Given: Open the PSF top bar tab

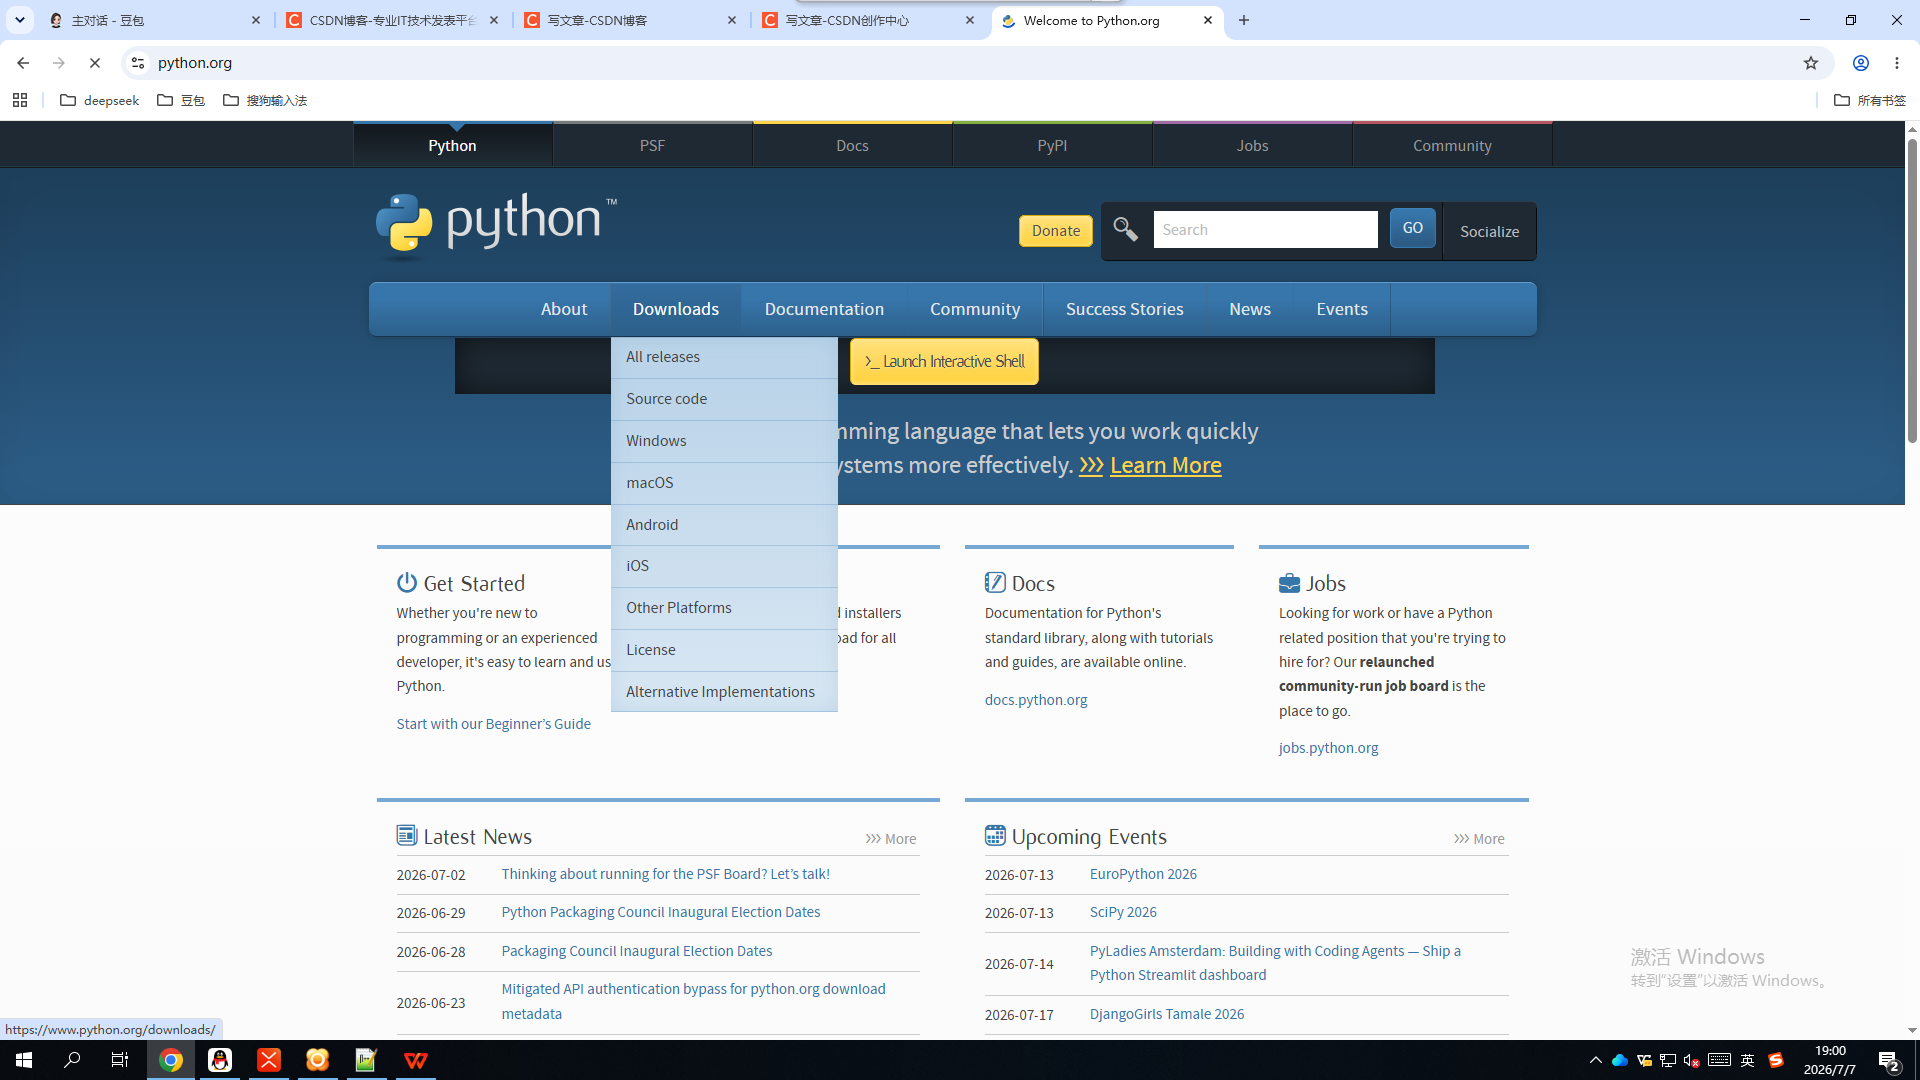Looking at the screenshot, I should coord(652,145).
